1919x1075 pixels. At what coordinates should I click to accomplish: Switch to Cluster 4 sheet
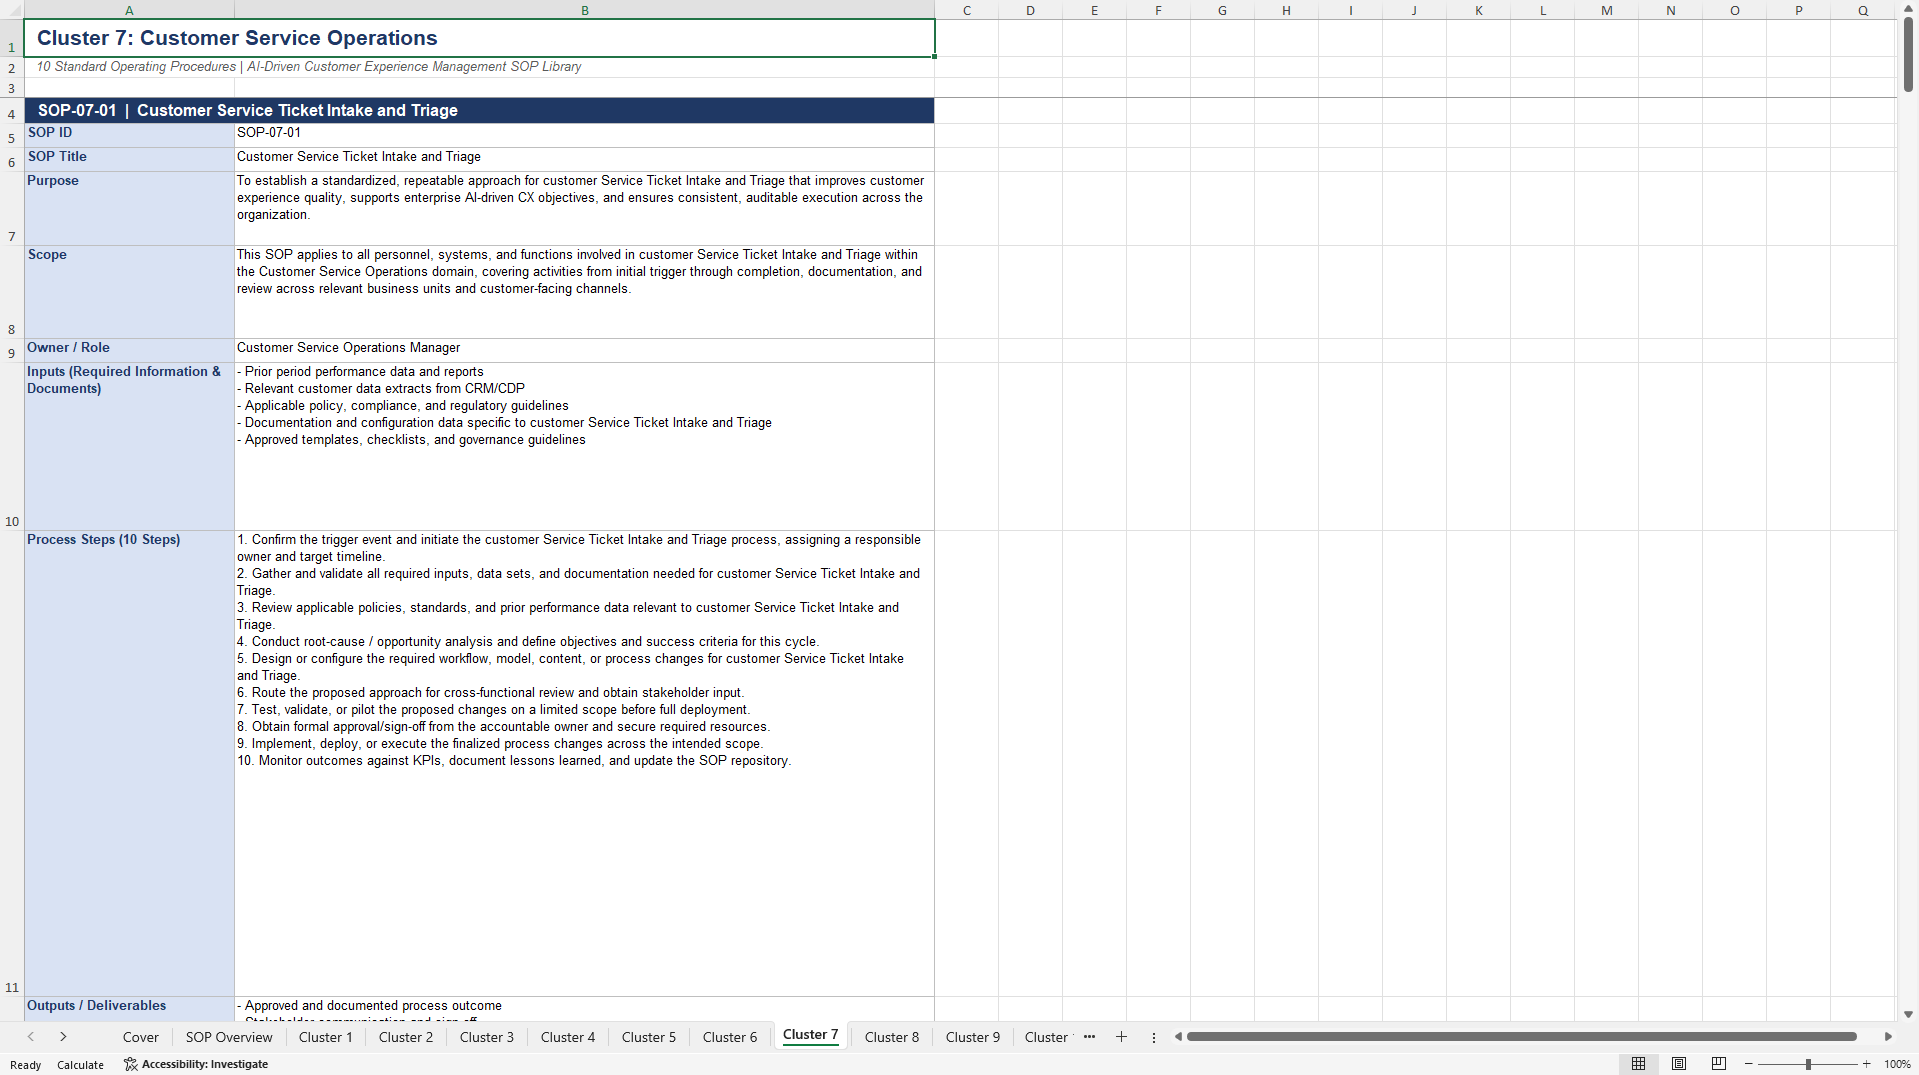coord(568,1037)
